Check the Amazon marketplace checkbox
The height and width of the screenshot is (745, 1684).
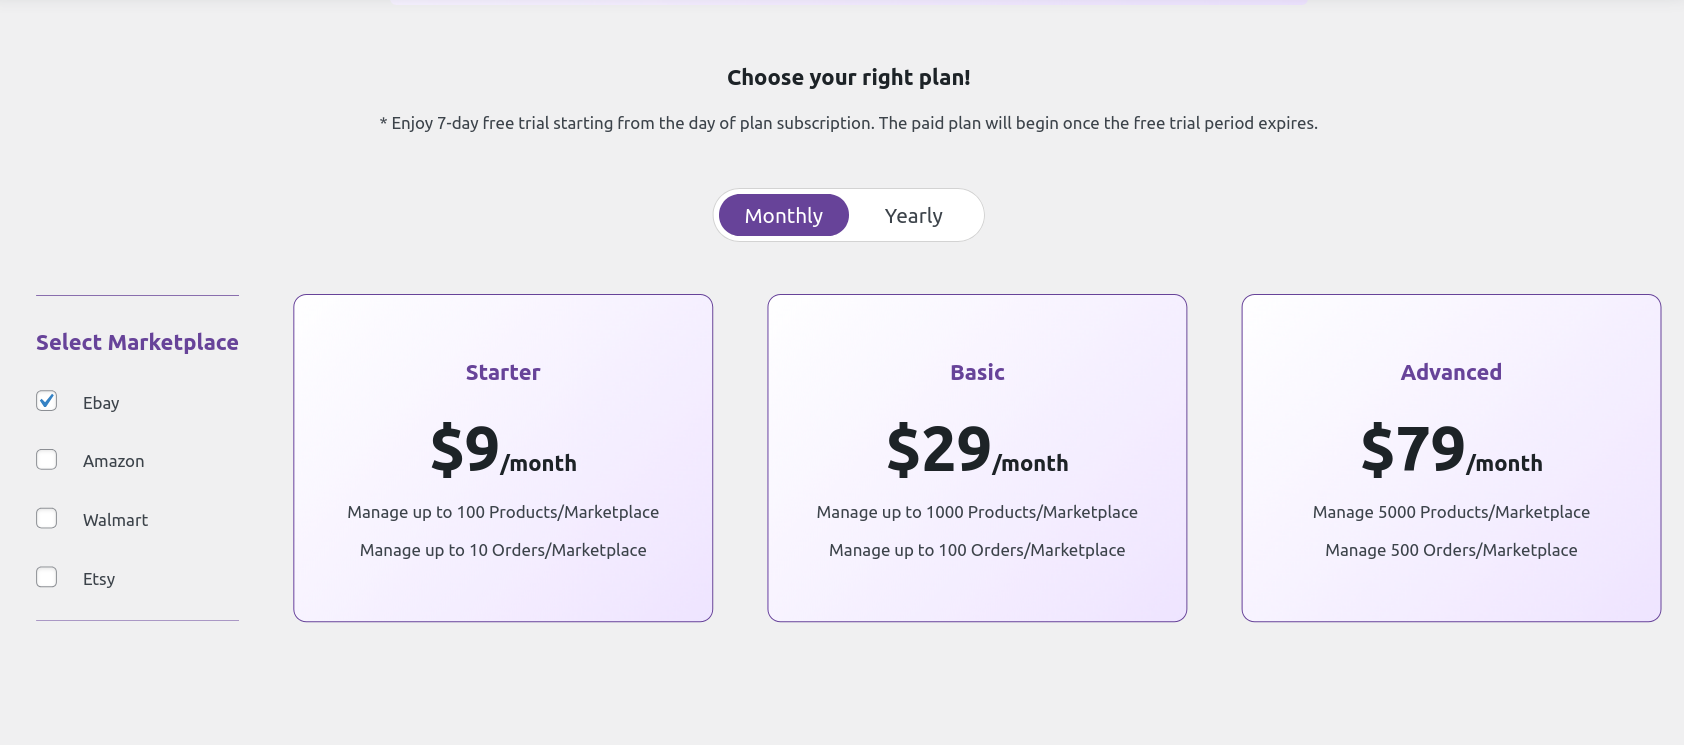click(46, 459)
